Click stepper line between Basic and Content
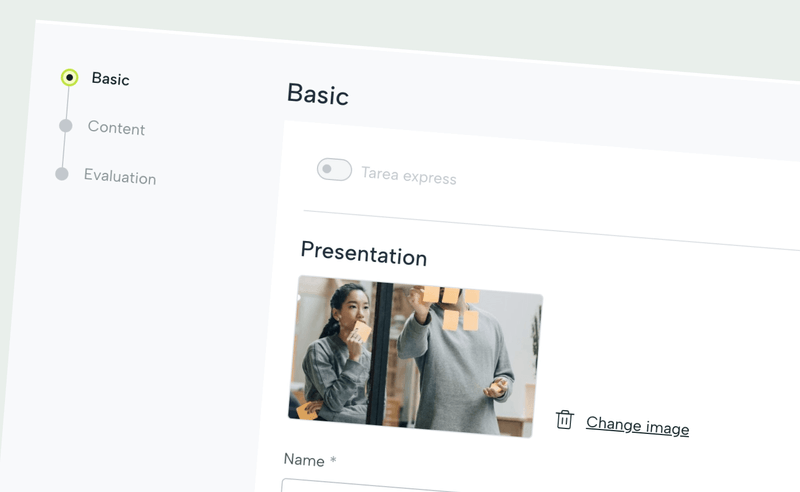Image resolution: width=800 pixels, height=492 pixels. click(68, 101)
